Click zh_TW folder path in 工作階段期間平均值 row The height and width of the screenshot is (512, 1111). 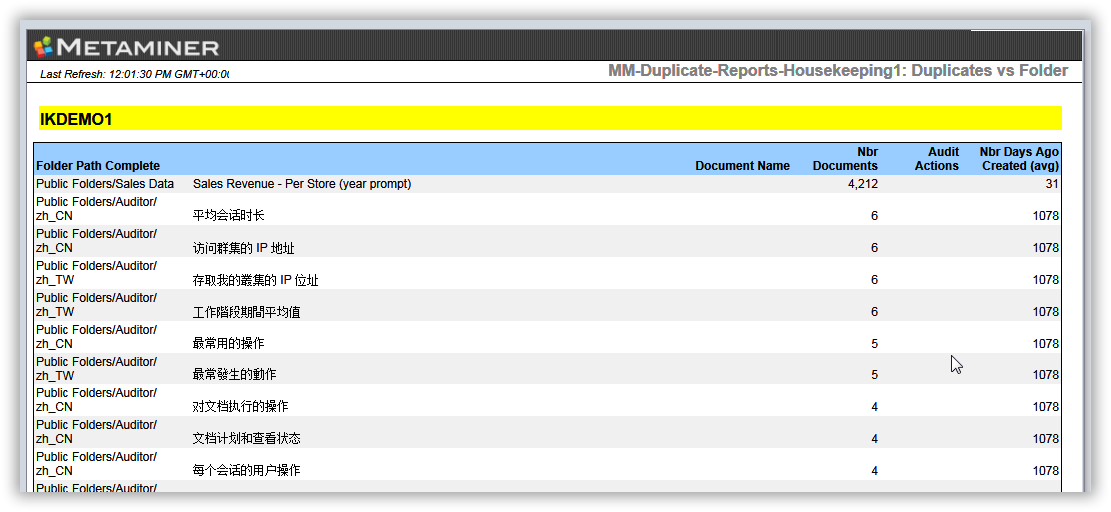96,305
